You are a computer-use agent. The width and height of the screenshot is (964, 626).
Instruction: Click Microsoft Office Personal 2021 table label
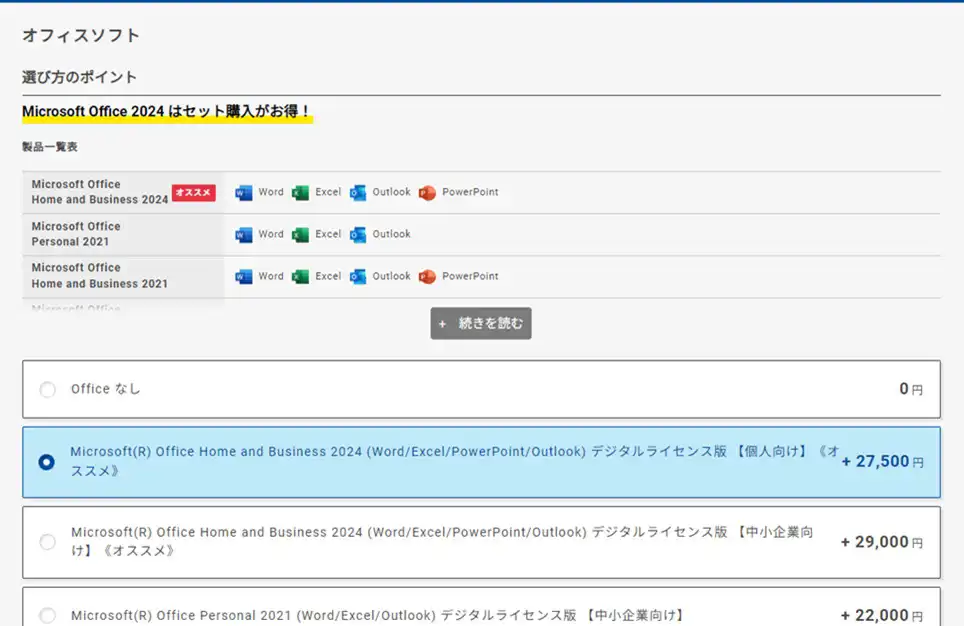pyautogui.click(x=76, y=234)
